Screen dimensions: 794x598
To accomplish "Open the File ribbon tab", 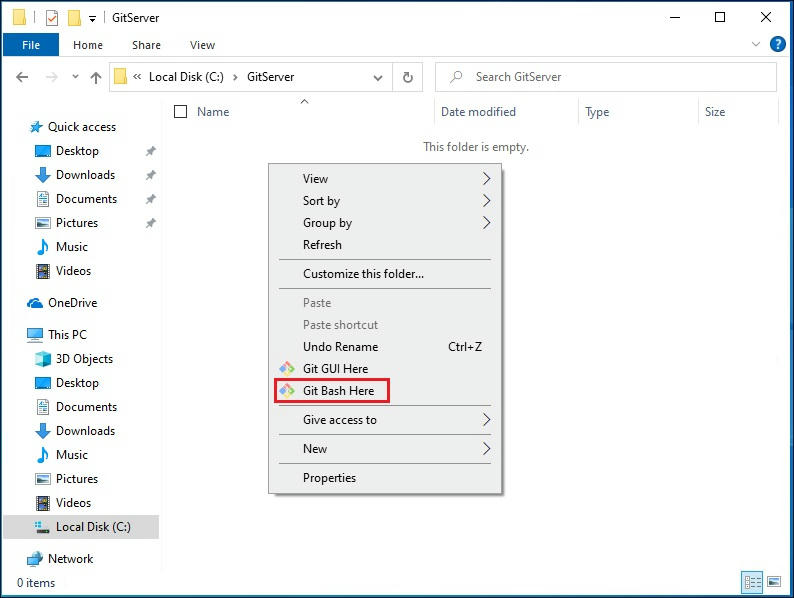I will click(31, 45).
